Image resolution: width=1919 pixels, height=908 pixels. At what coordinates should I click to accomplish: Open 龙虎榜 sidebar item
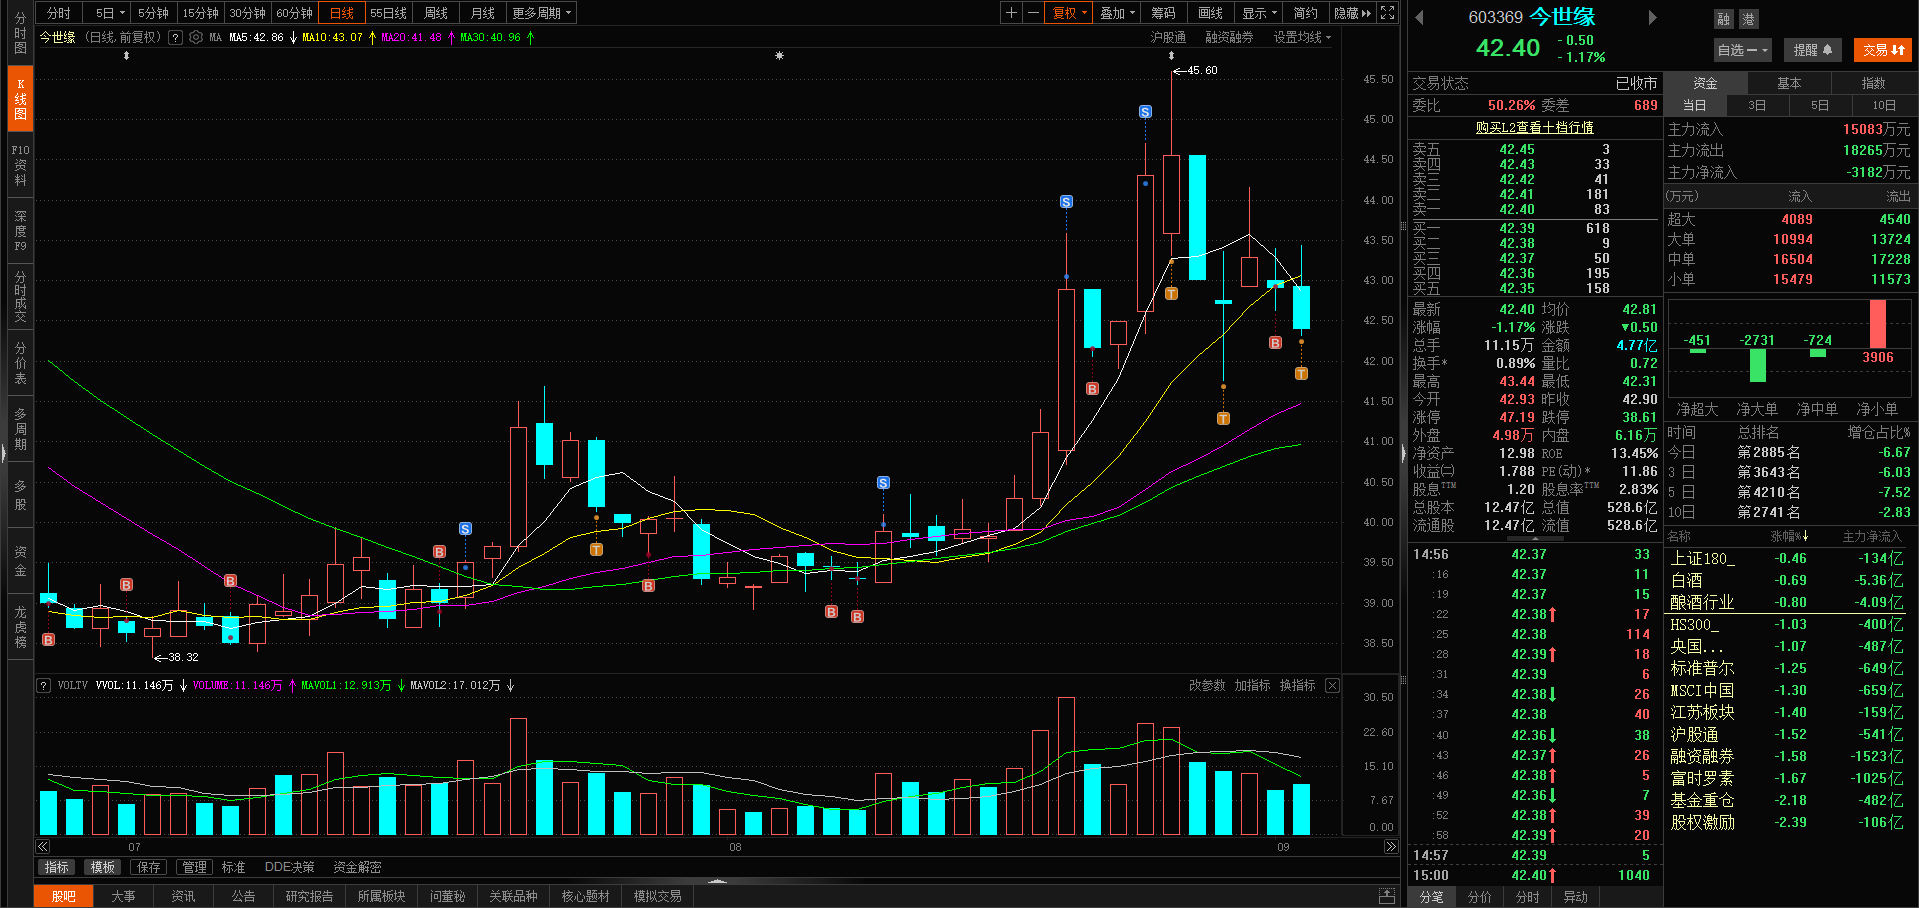coord(20,627)
